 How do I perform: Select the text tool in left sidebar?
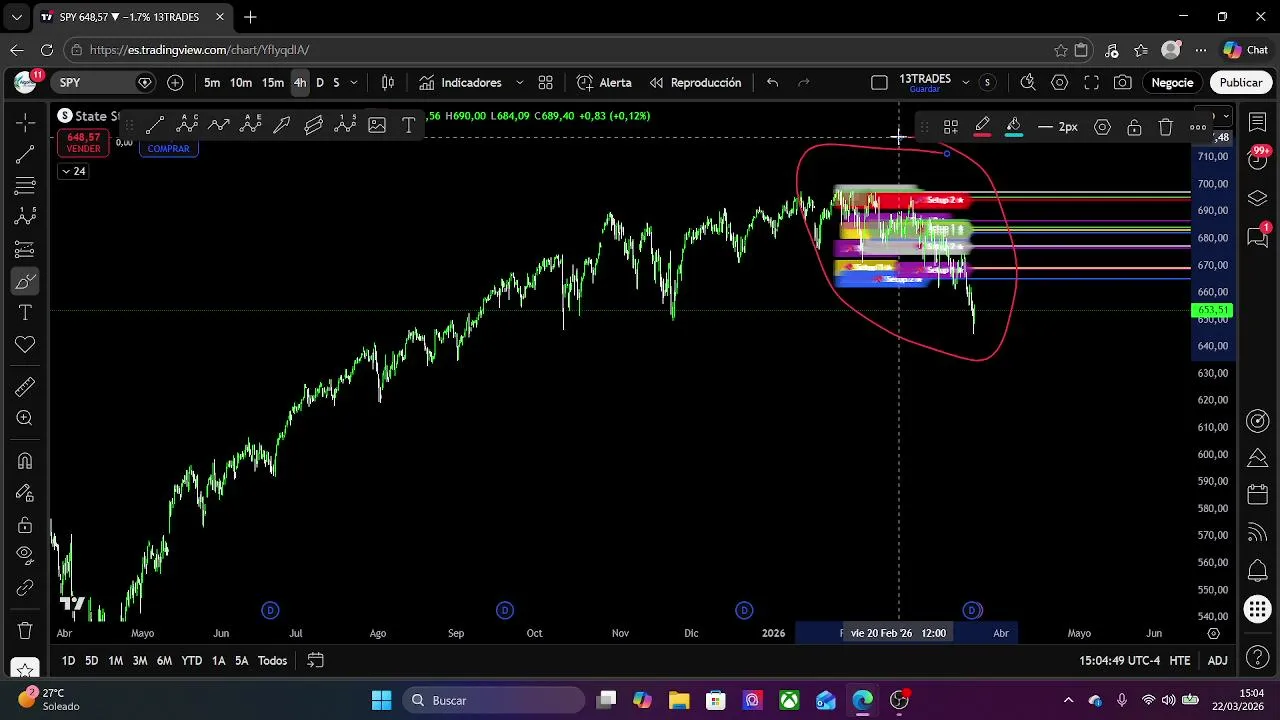pyautogui.click(x=25, y=313)
